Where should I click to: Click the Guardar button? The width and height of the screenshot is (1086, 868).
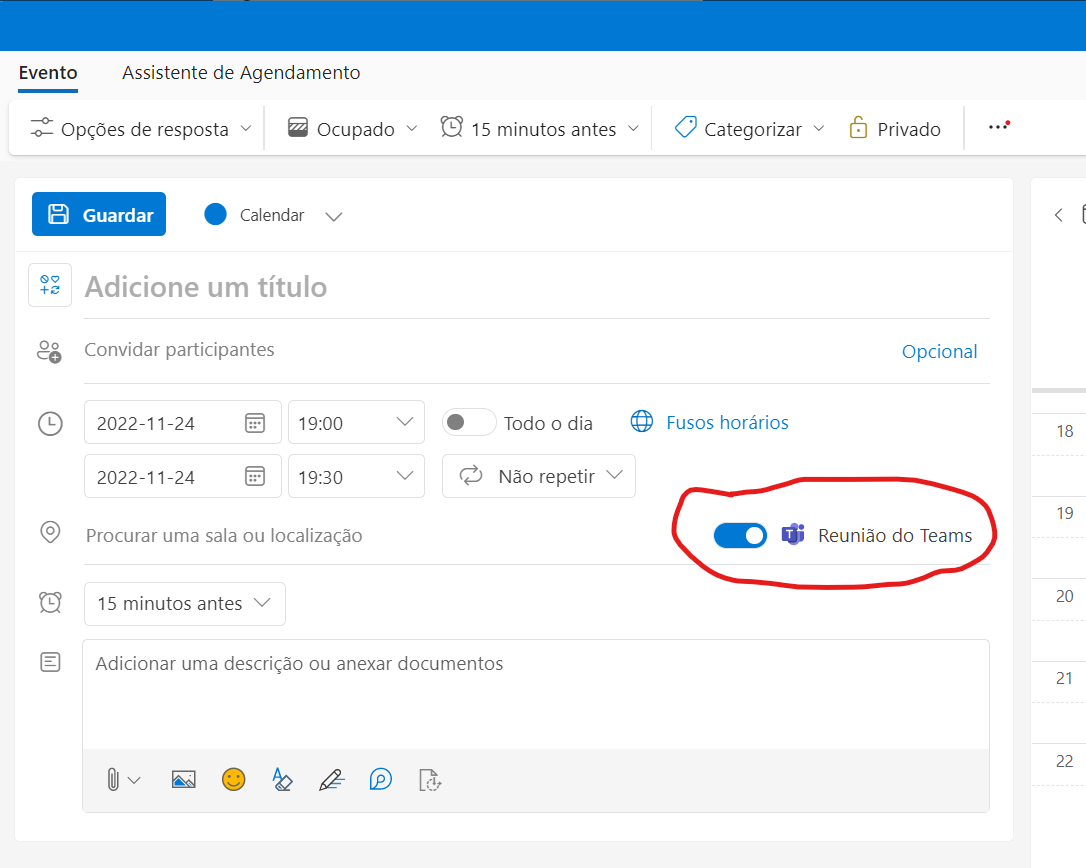(99, 214)
